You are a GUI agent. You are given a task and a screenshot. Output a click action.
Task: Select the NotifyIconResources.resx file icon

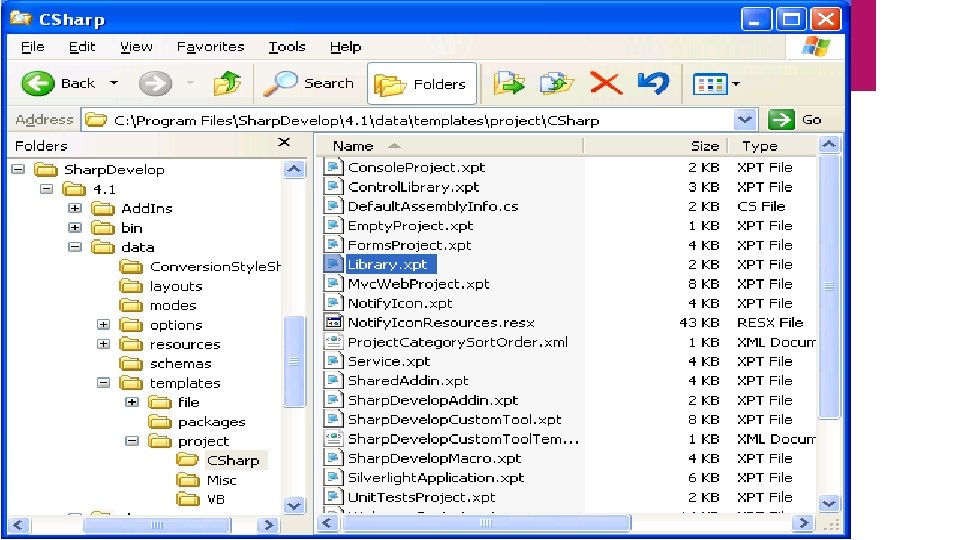coord(333,323)
